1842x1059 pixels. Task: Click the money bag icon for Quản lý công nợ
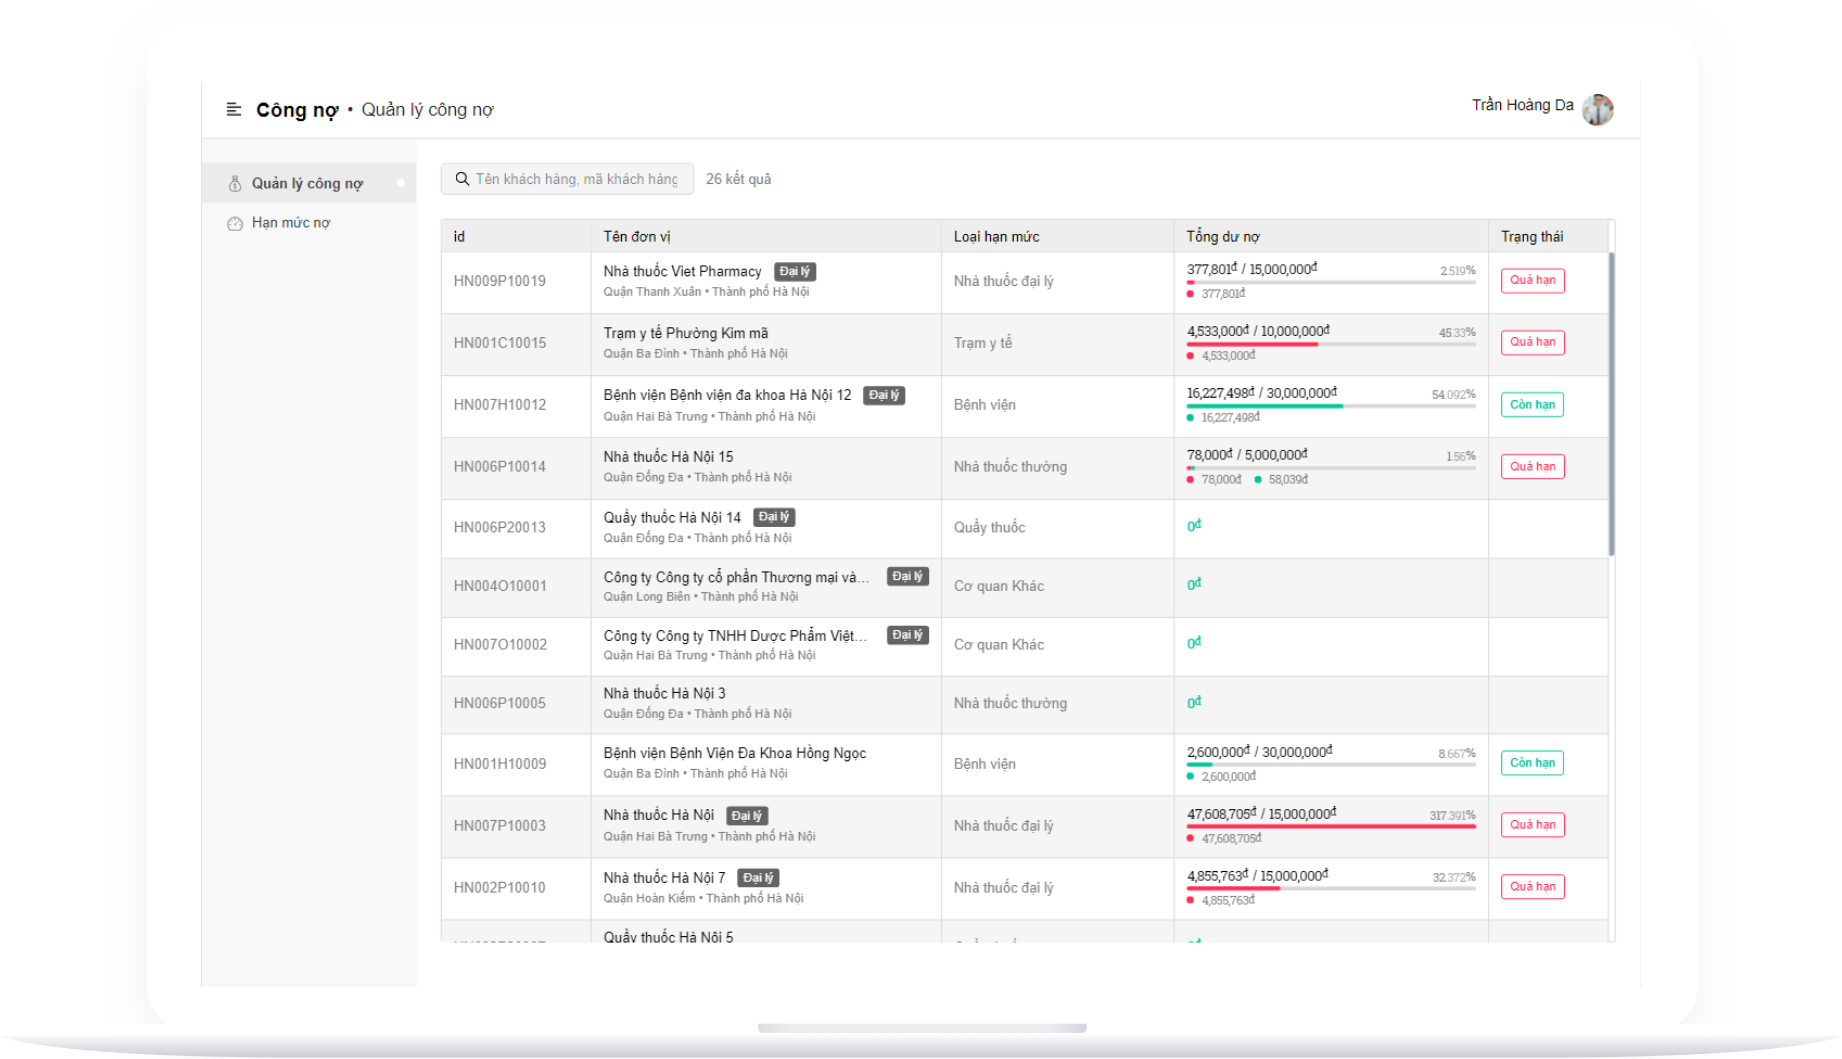pyautogui.click(x=235, y=184)
